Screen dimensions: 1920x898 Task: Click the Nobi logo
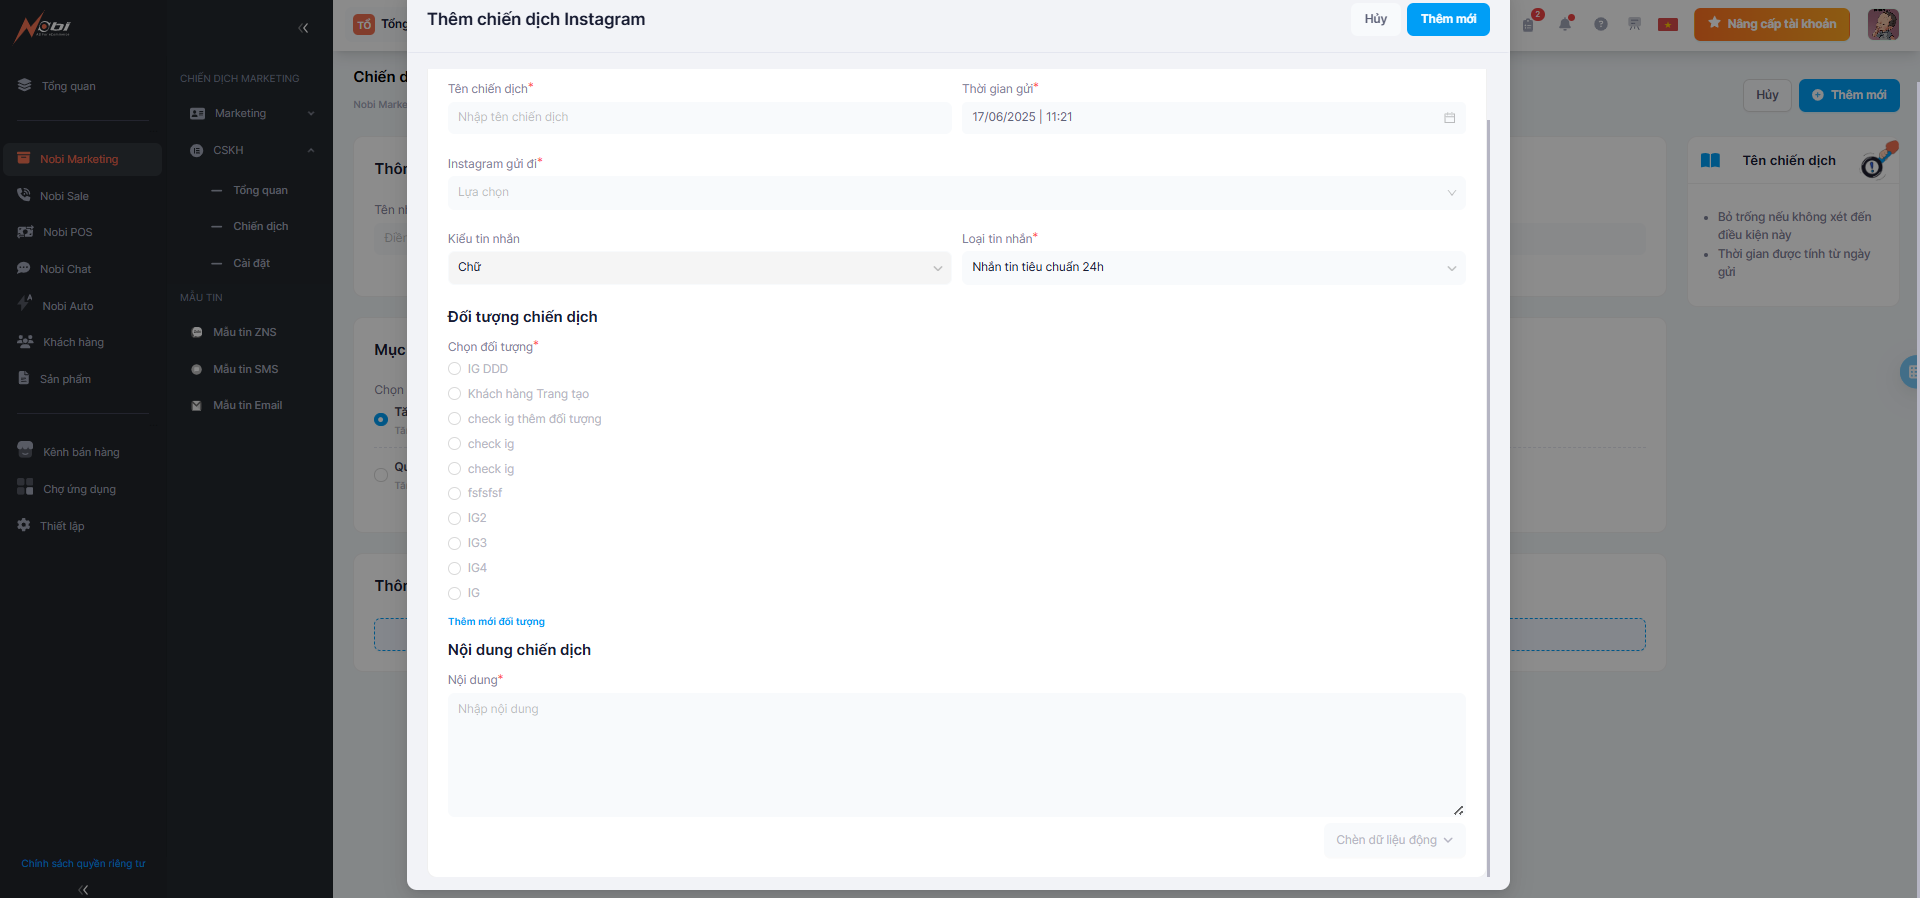43,27
